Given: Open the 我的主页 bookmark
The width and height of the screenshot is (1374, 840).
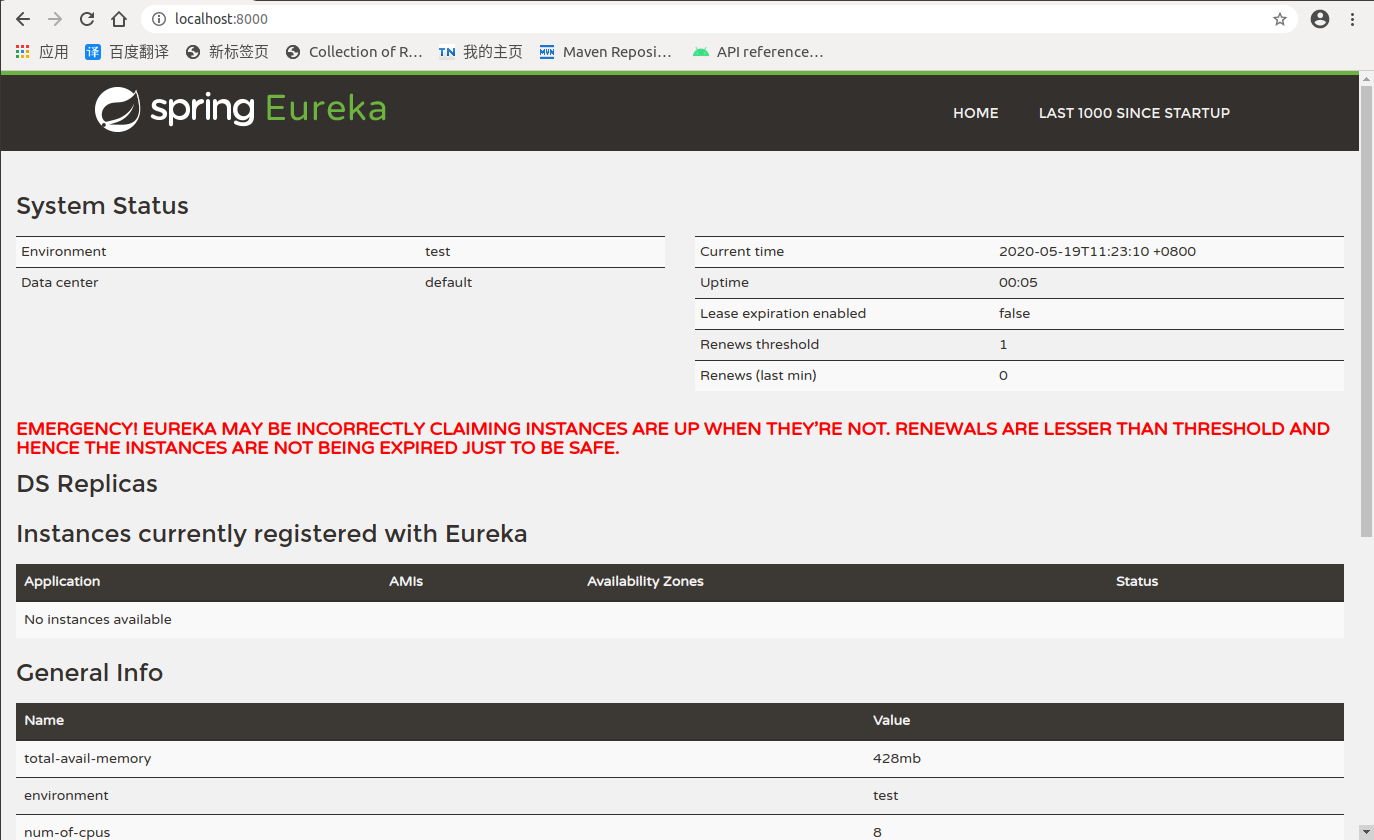Looking at the screenshot, I should pyautogui.click(x=481, y=52).
